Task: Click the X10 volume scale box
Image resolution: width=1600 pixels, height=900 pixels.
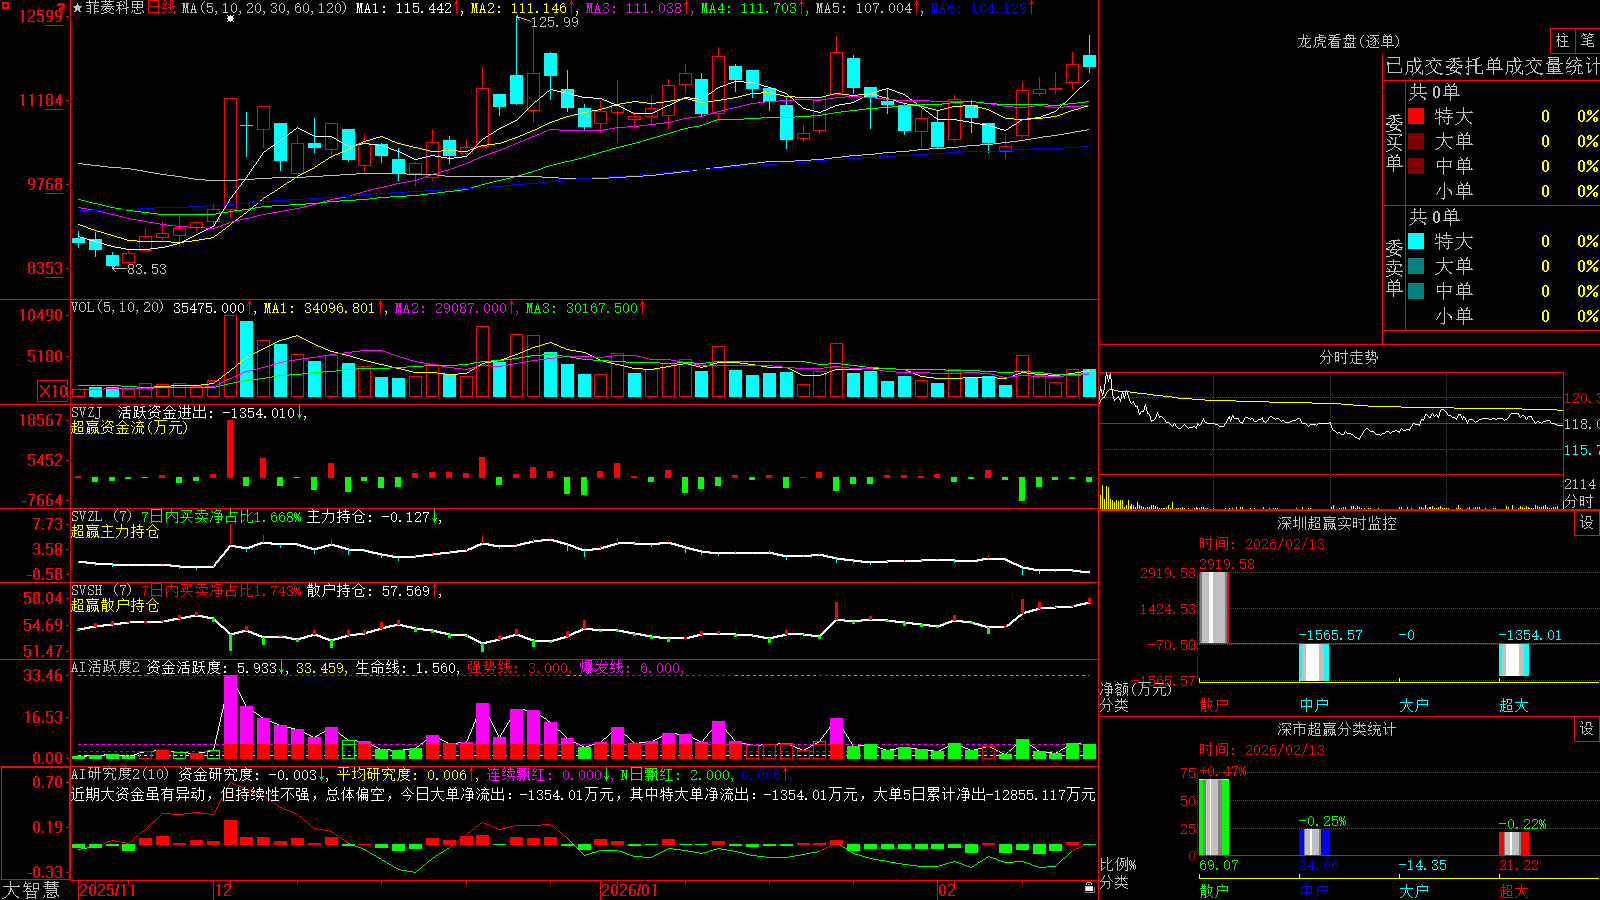Action: [53, 391]
